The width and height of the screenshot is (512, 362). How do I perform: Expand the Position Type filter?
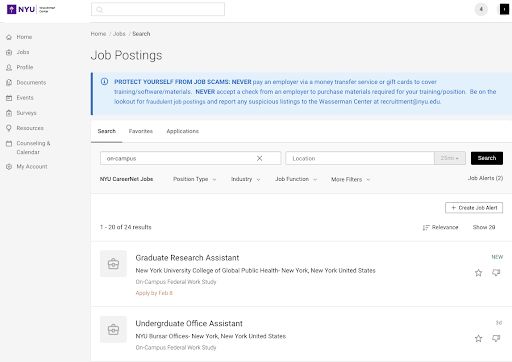[x=195, y=179]
